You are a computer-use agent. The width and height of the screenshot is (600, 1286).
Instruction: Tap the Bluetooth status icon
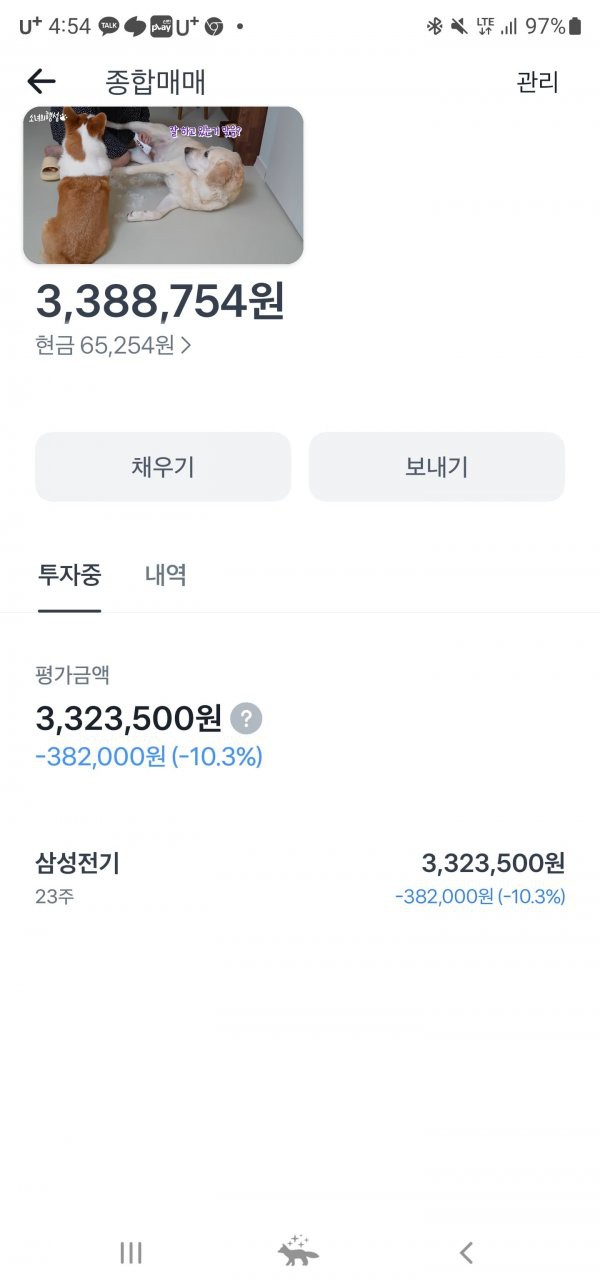[x=434, y=27]
